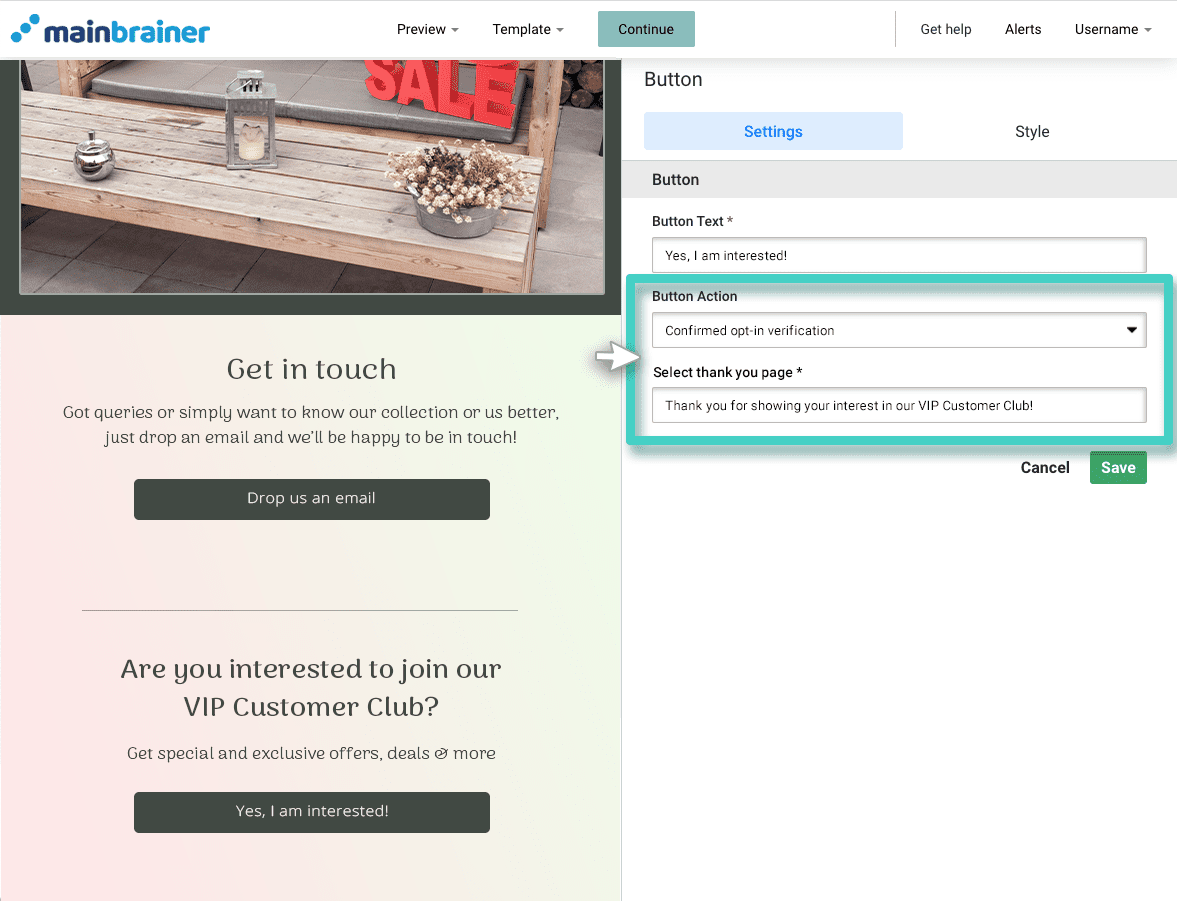Click the Select thank you page field
The image size is (1177, 901).
pyautogui.click(x=899, y=405)
